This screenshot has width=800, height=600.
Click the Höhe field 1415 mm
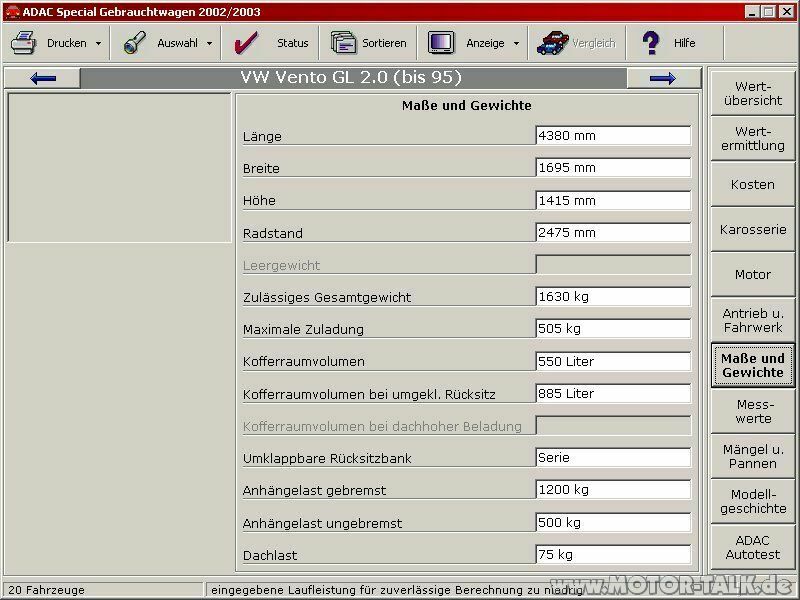[x=613, y=201]
